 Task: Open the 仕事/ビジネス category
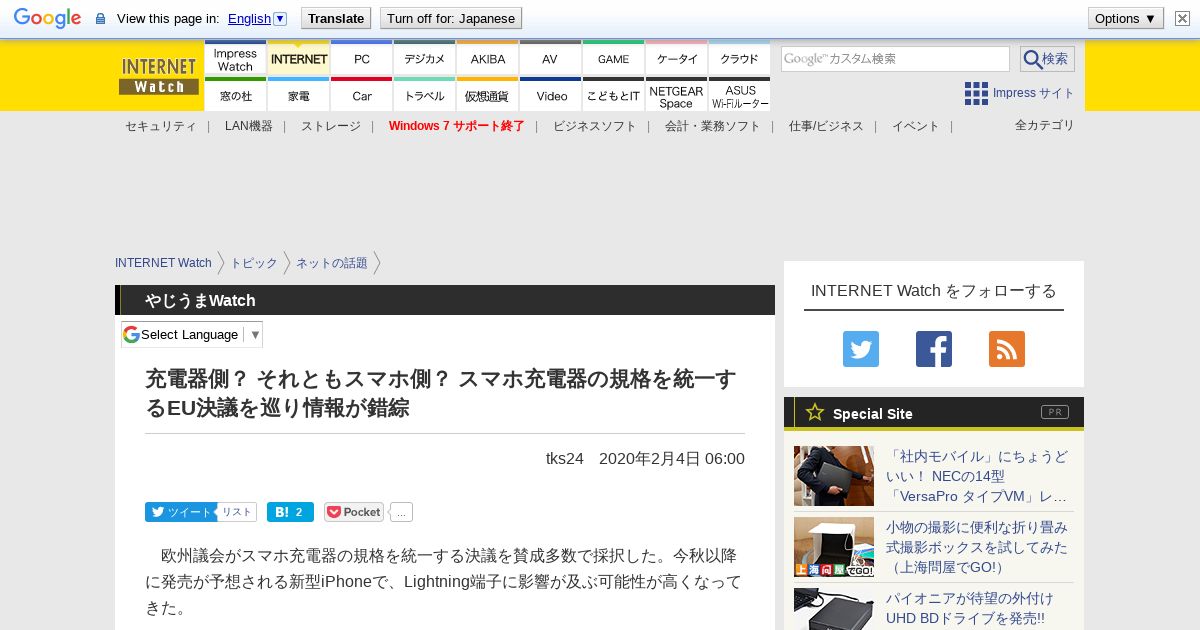[x=825, y=126]
